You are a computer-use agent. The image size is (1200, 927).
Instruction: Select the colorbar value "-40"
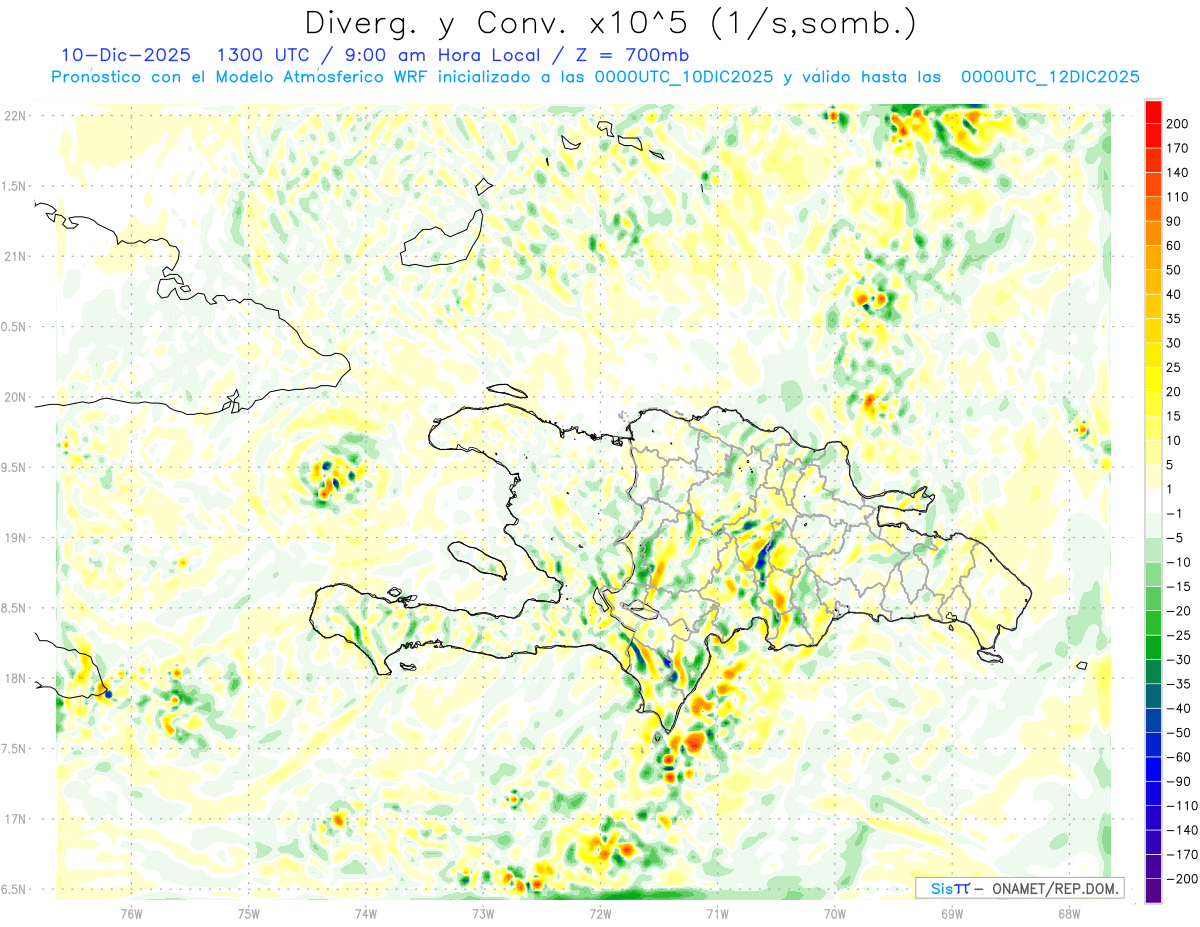[x=1178, y=708]
